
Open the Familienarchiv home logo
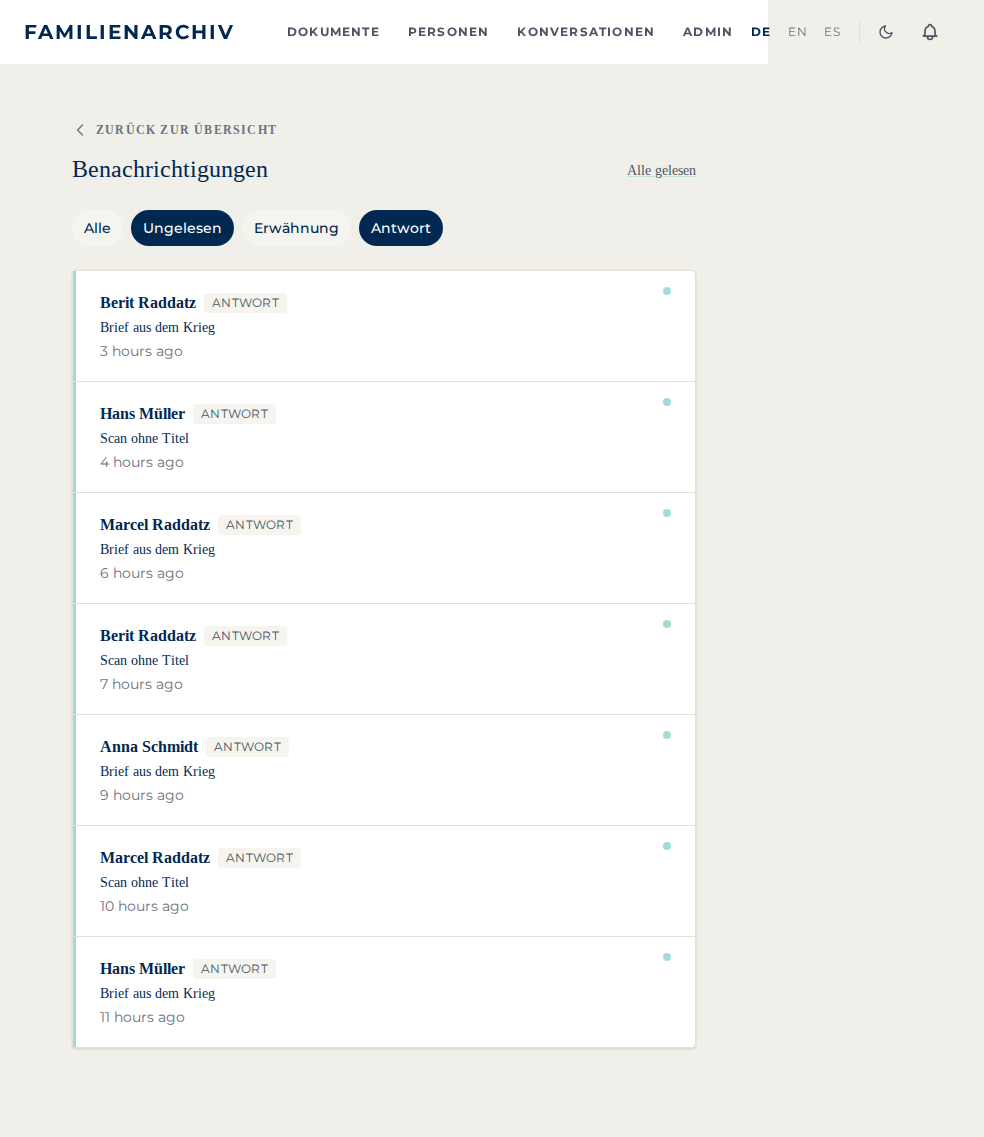[129, 32]
